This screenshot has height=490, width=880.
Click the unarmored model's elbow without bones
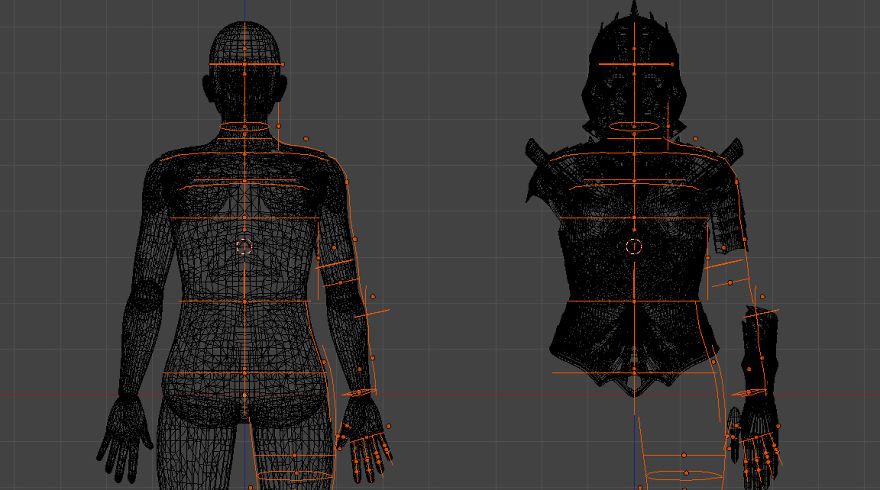145,295
